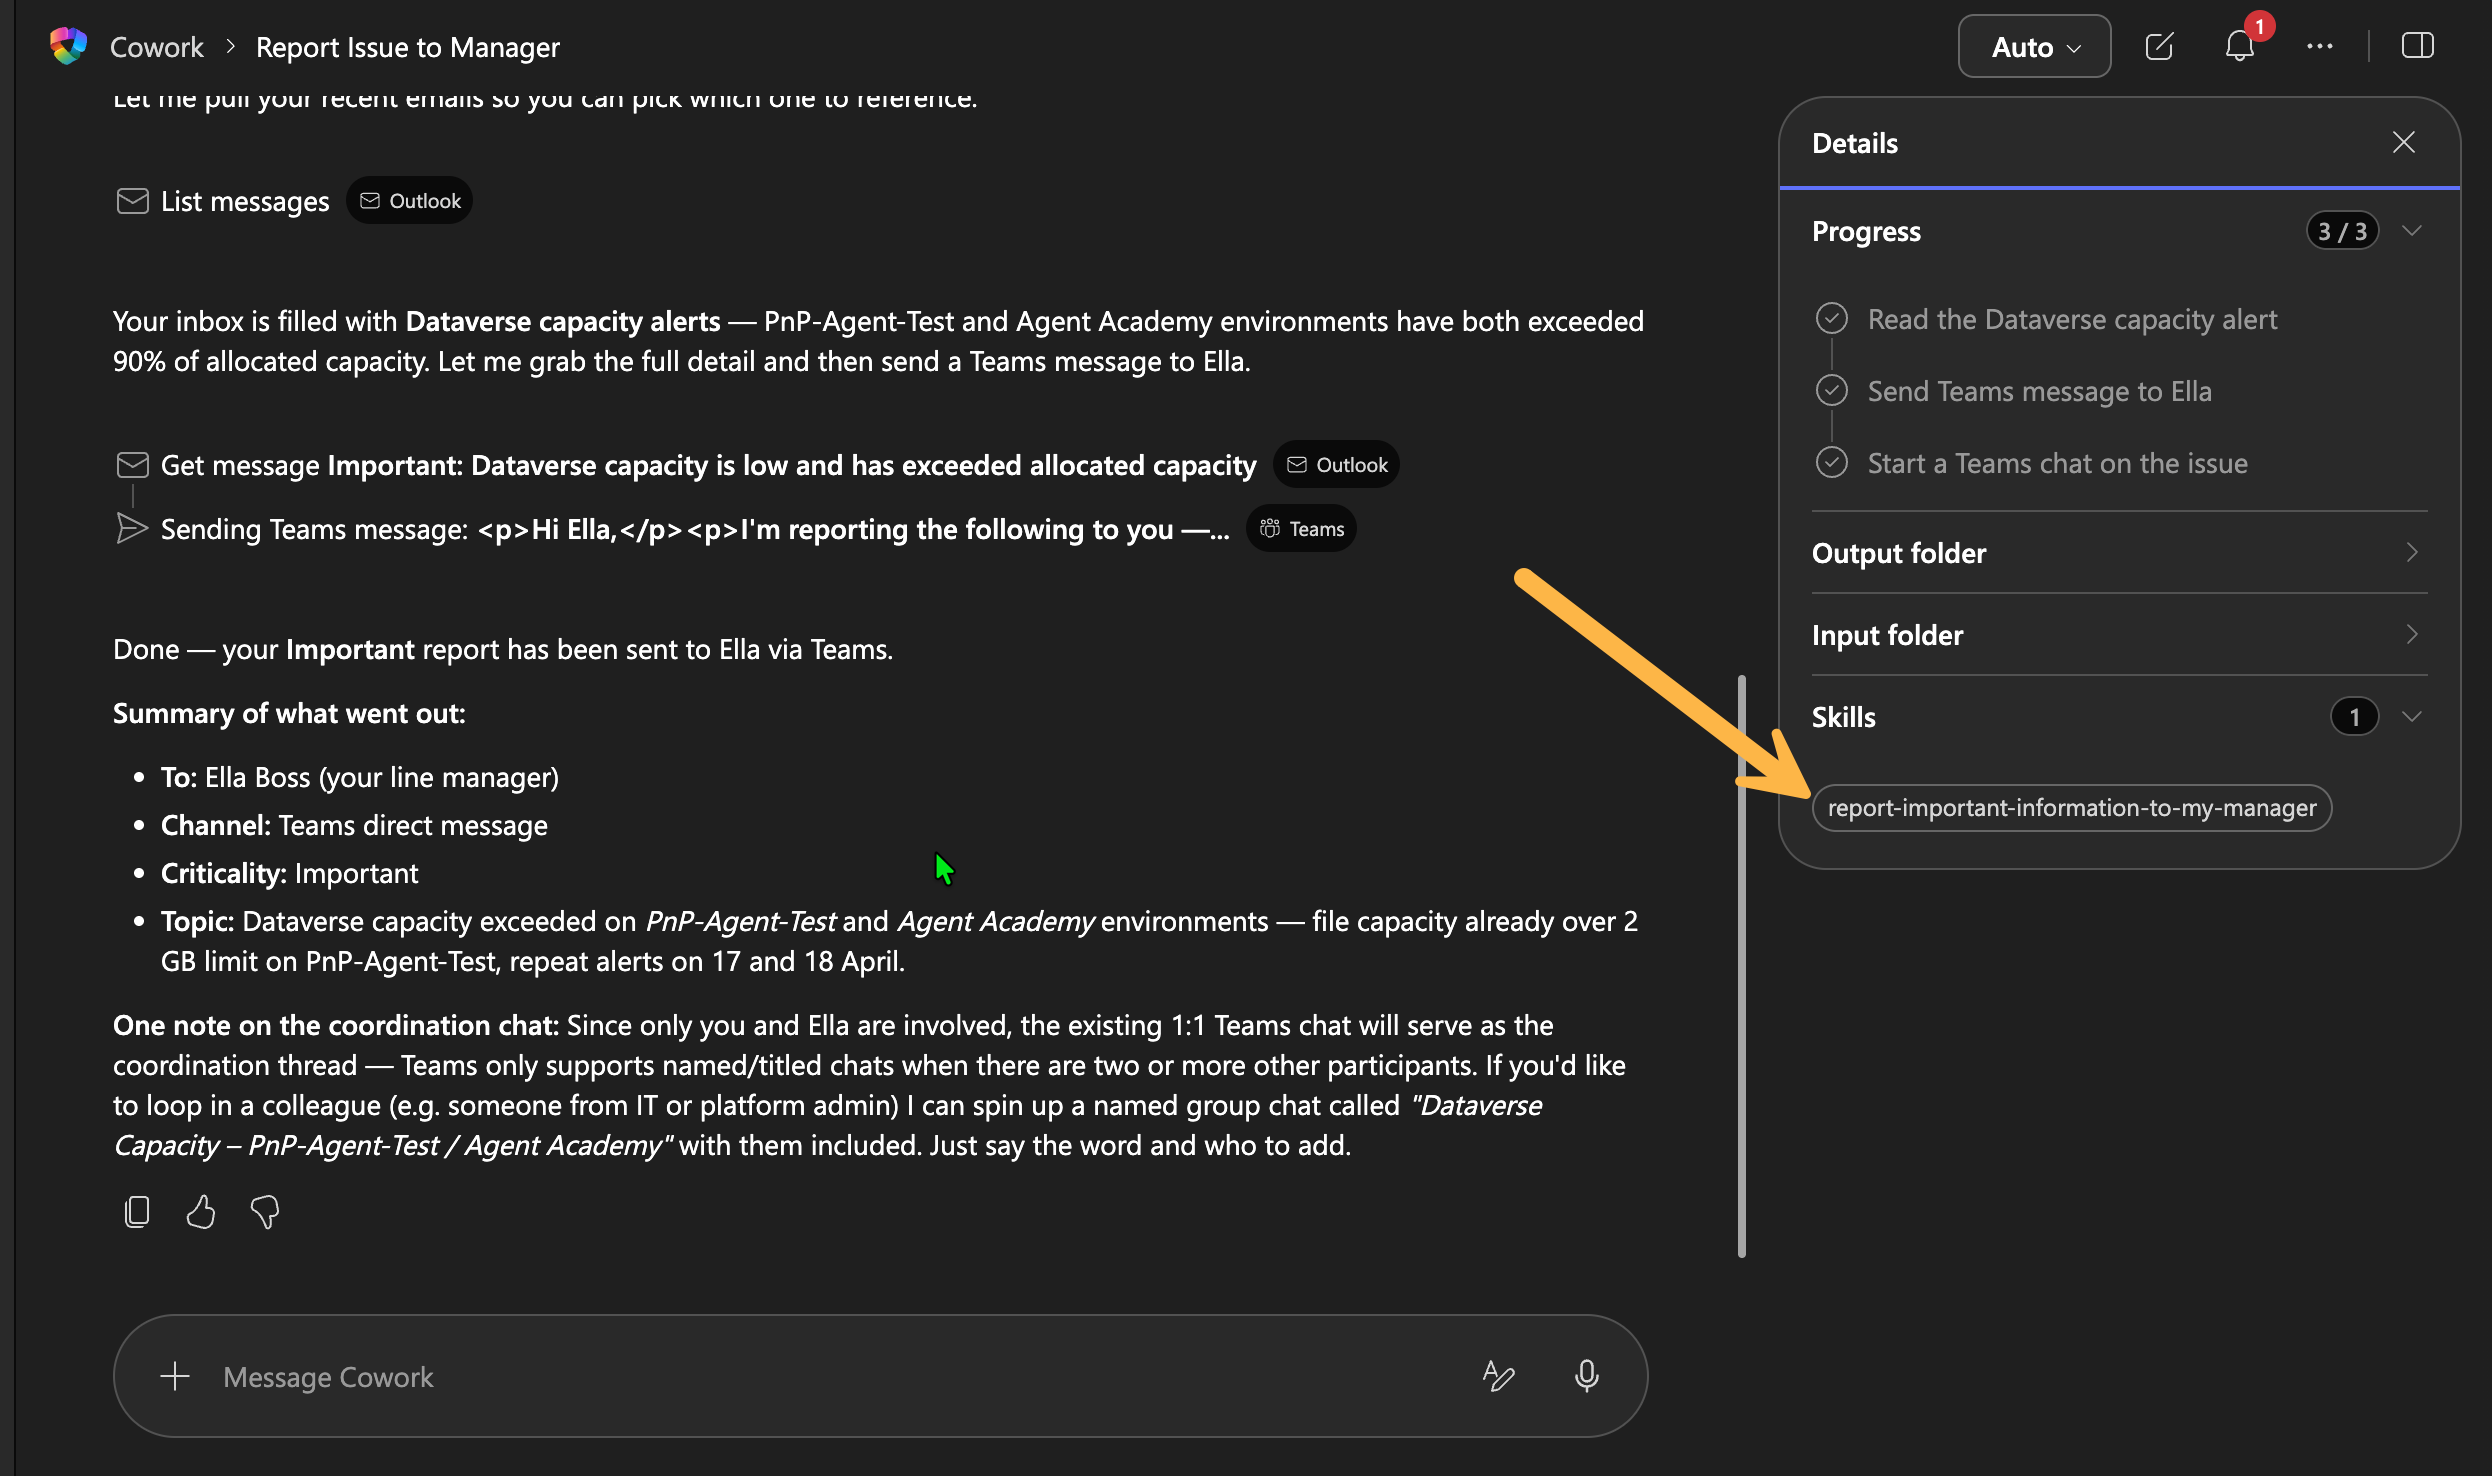Click the Channel: Teams direct message line
Image resolution: width=2492 pixels, height=1476 pixels.
354,825
